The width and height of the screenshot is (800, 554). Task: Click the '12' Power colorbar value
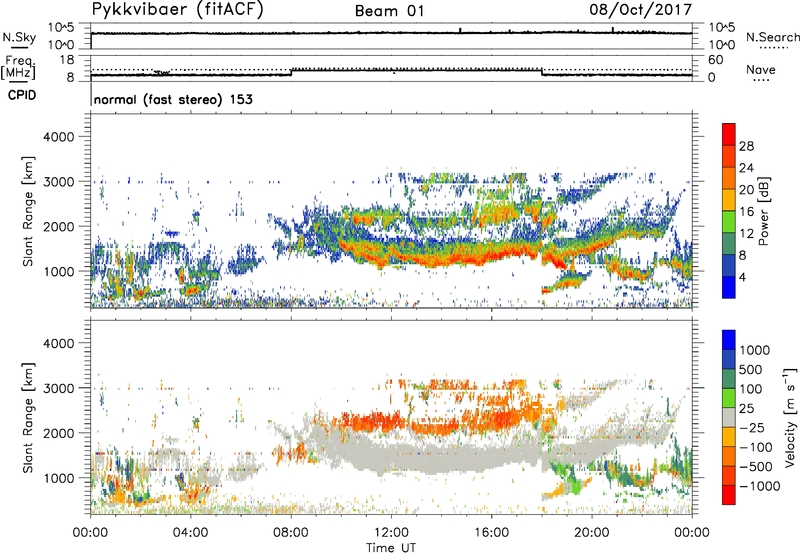(746, 234)
